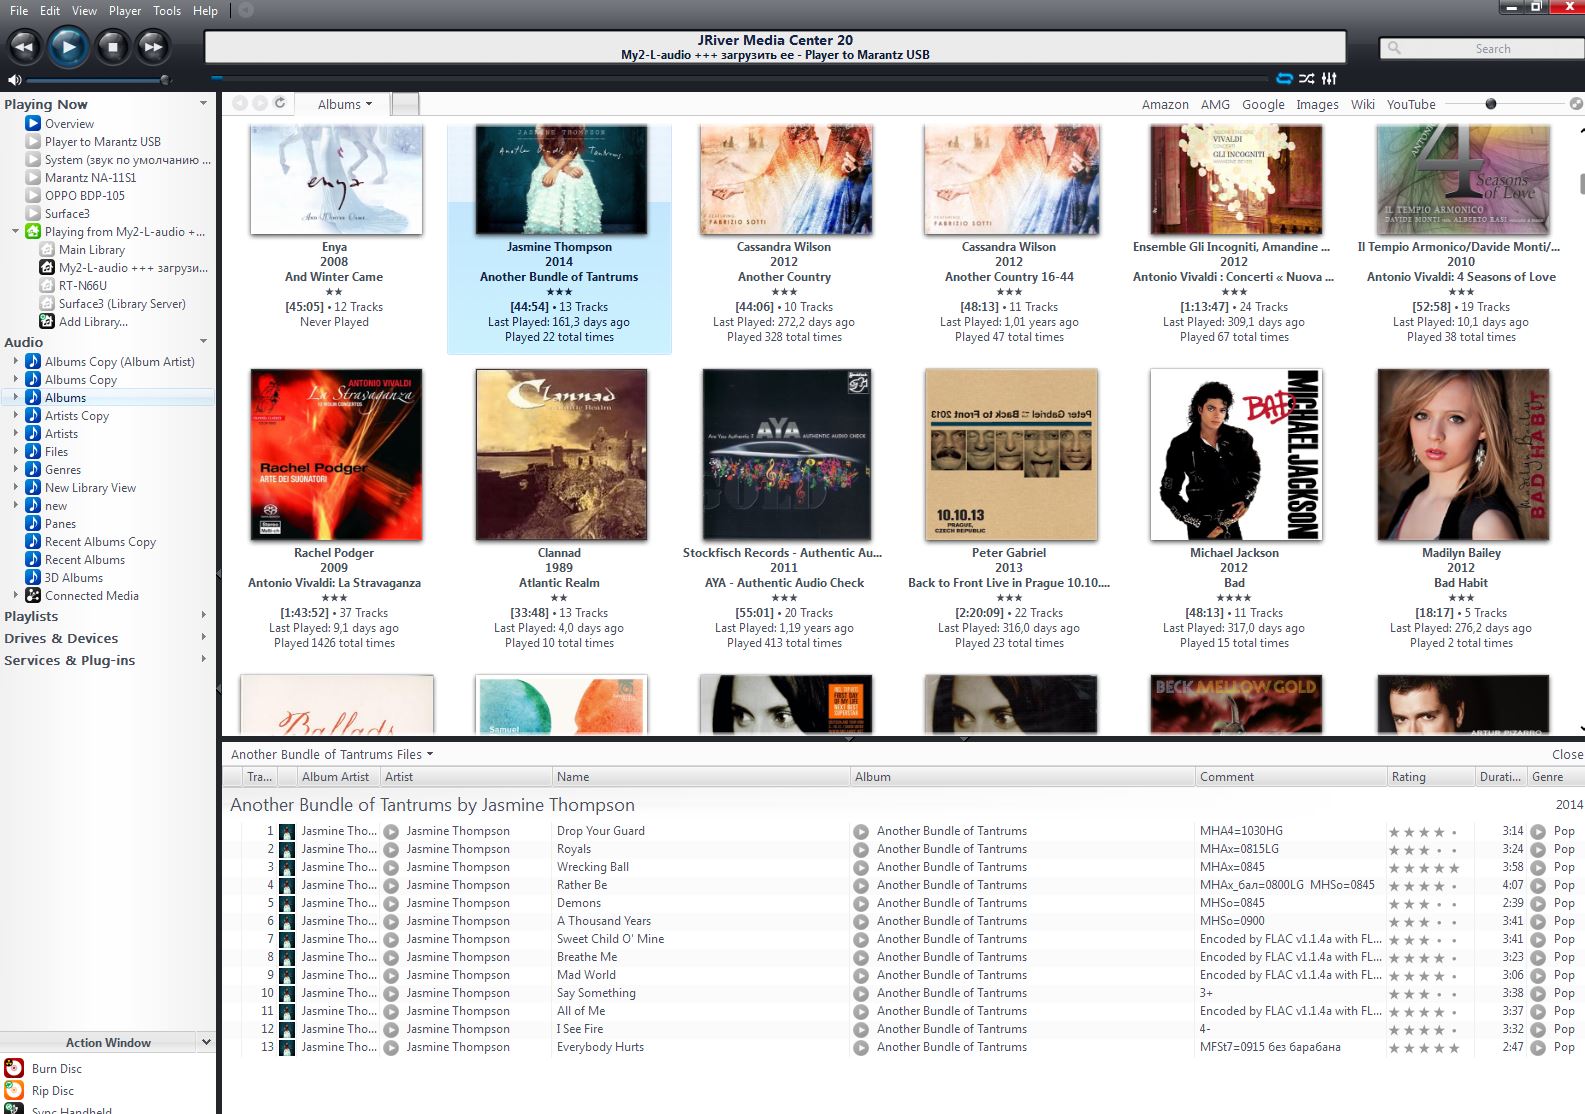Expand the Playlists section
Viewport: 1585px width, 1114px height.
[x=204, y=616]
